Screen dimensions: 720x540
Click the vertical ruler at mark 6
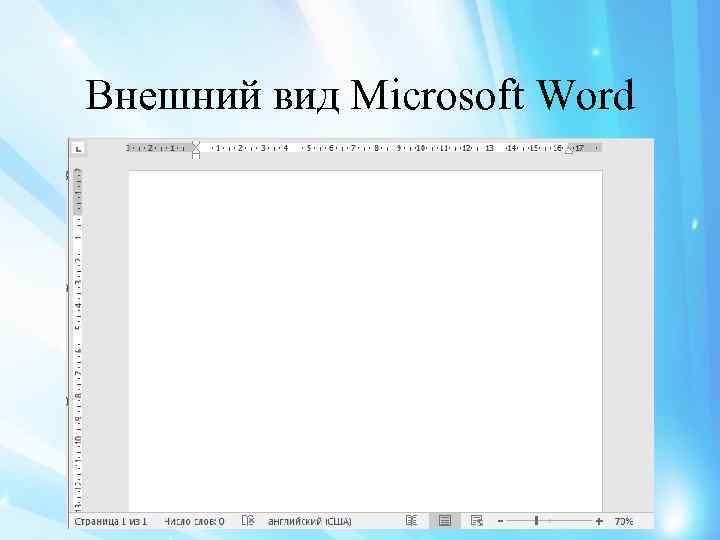pyautogui.click(x=79, y=350)
